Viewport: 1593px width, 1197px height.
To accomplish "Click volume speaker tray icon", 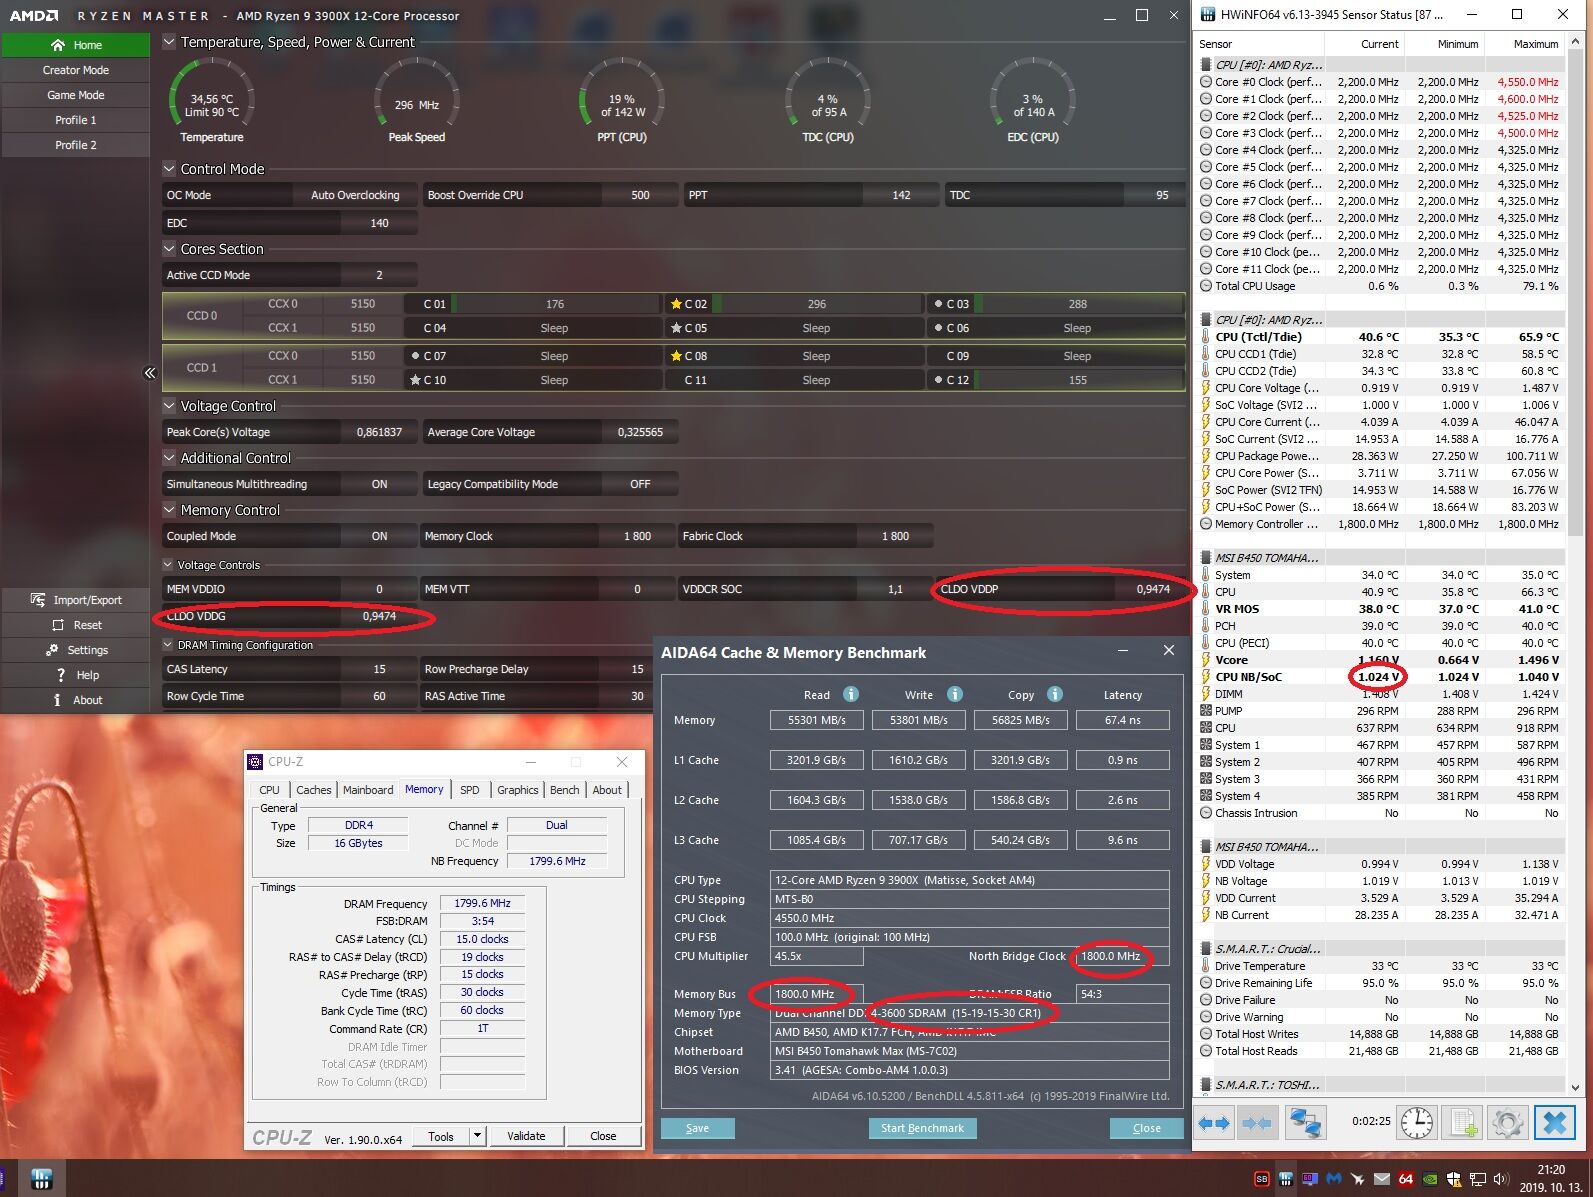I will tap(1502, 1179).
